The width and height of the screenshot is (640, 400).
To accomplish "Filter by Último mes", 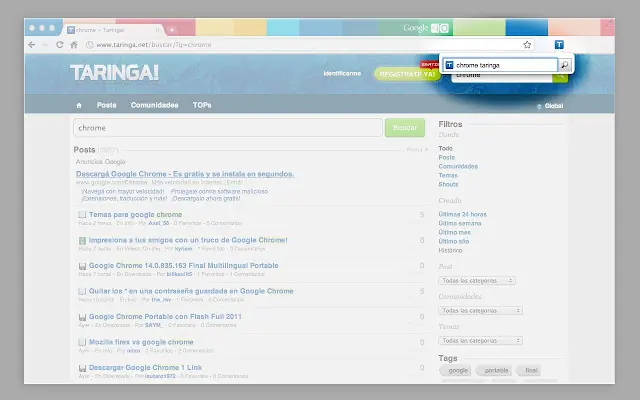I will click(x=454, y=232).
